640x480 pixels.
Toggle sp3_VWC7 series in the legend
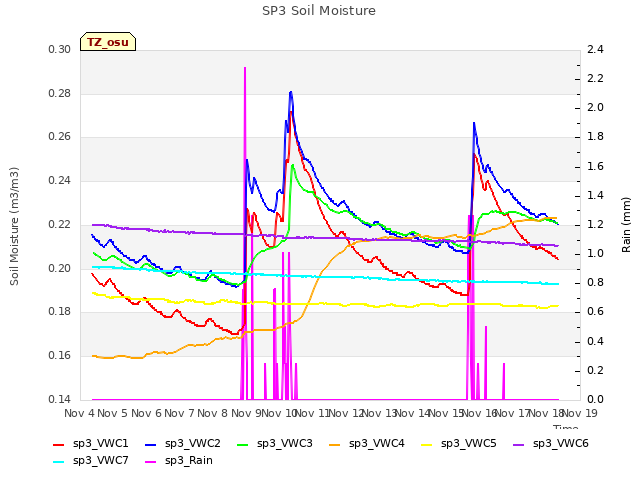[x=91, y=461]
